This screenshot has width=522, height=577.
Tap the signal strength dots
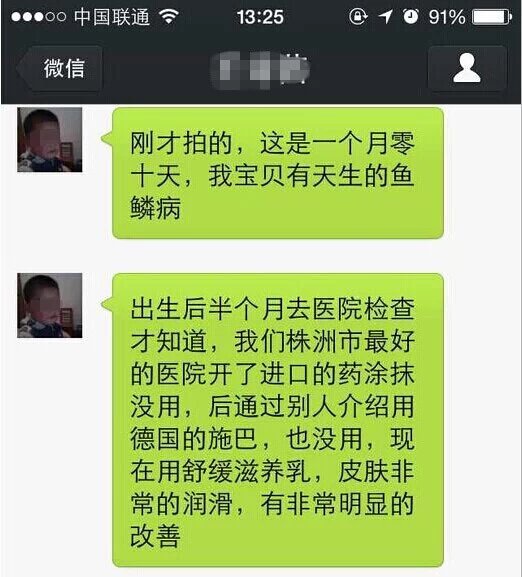point(38,17)
